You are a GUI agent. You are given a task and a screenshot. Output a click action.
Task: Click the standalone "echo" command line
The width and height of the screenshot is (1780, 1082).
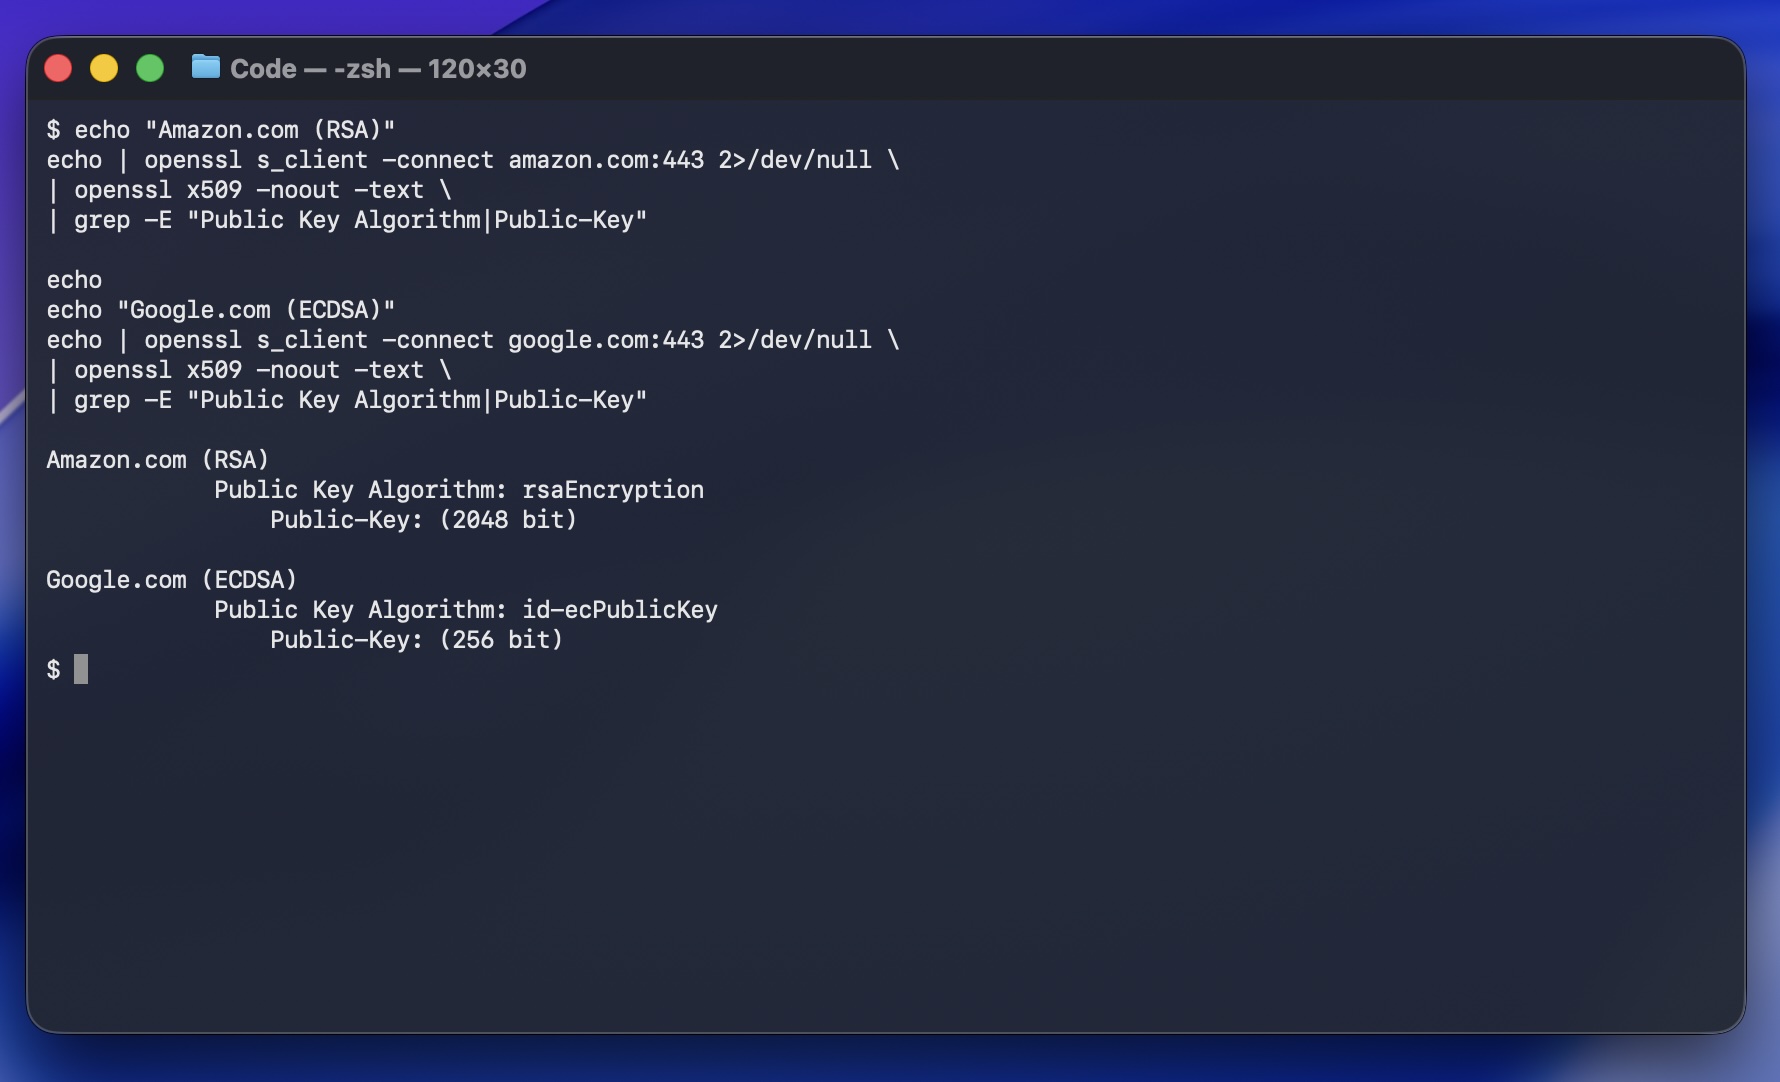click(x=74, y=280)
